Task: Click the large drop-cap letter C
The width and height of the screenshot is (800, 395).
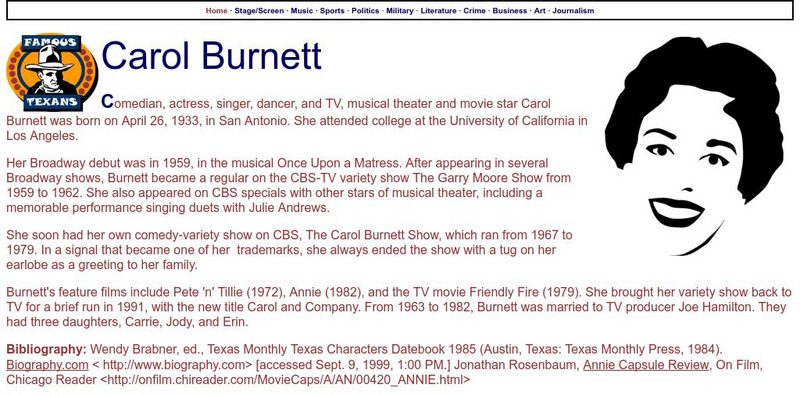Action: (107, 102)
